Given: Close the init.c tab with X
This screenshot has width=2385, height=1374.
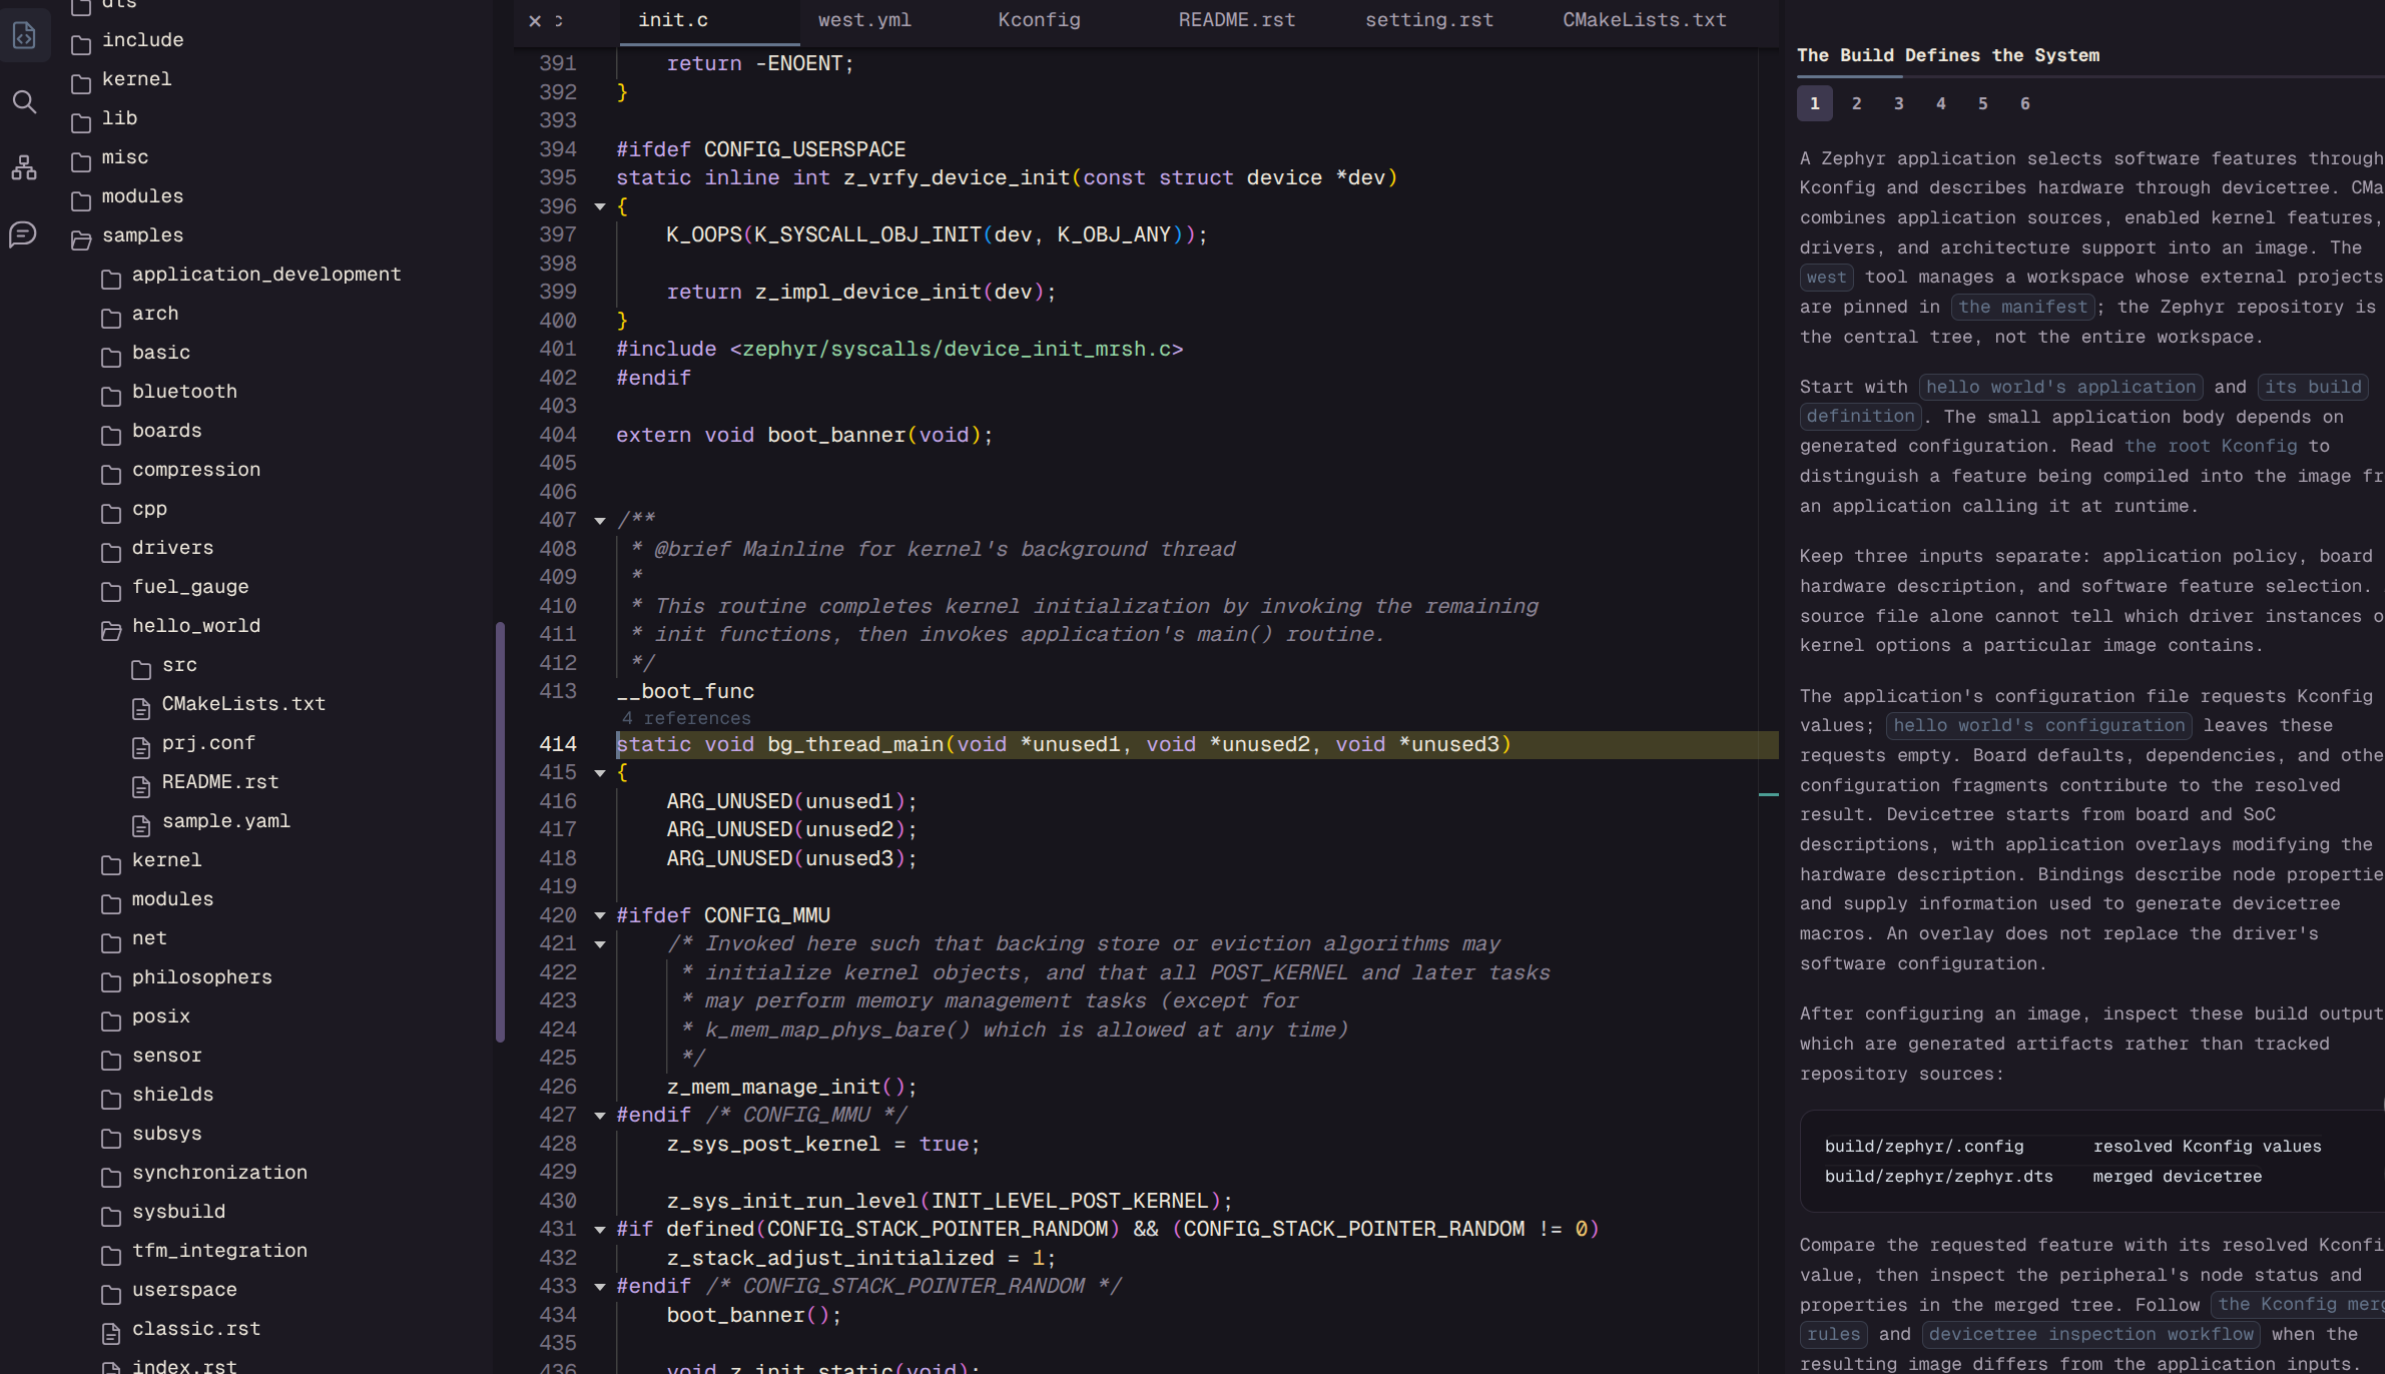Looking at the screenshot, I should point(535,20).
